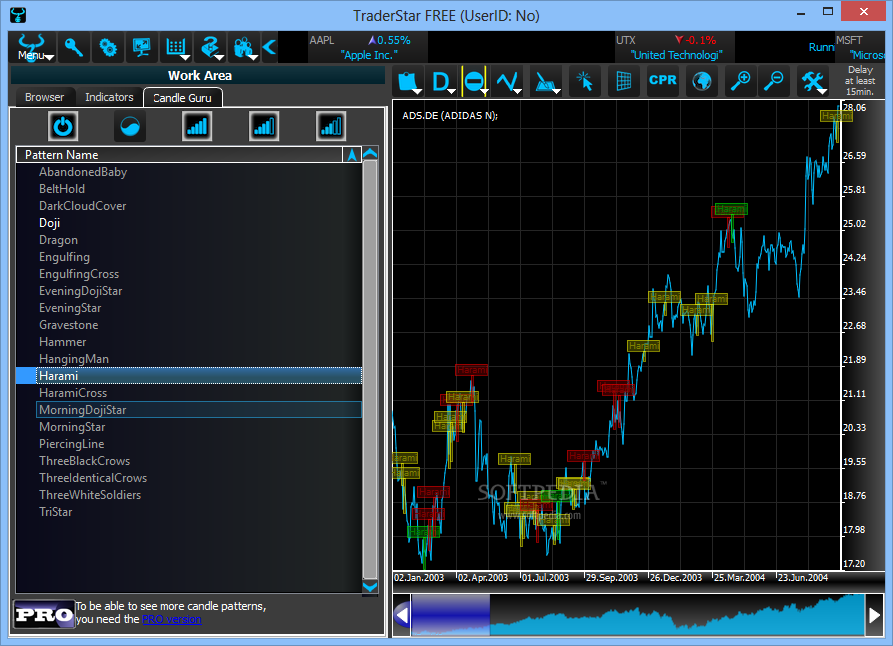This screenshot has height=646, width=893.
Task: Sort by Pattern Name column header
Action: point(179,155)
